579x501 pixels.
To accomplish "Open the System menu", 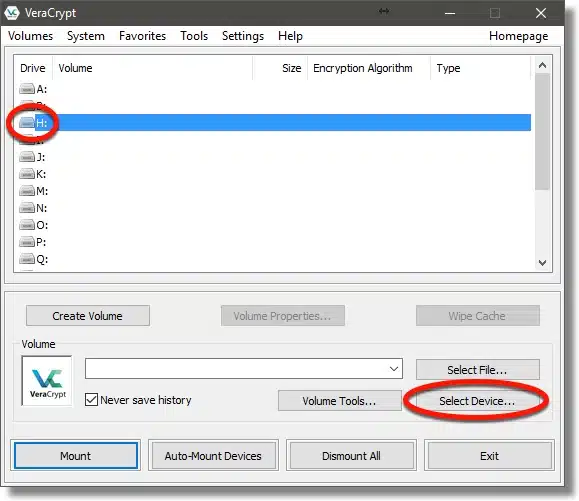I will (x=86, y=36).
